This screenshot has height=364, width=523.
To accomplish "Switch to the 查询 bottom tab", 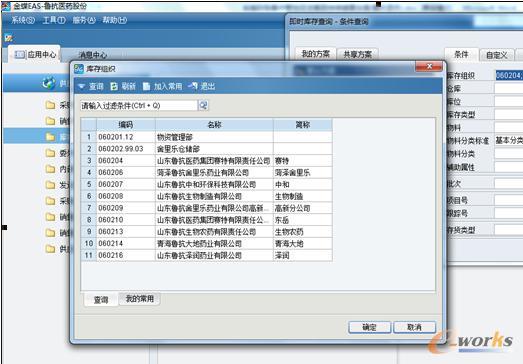I will click(x=101, y=300).
